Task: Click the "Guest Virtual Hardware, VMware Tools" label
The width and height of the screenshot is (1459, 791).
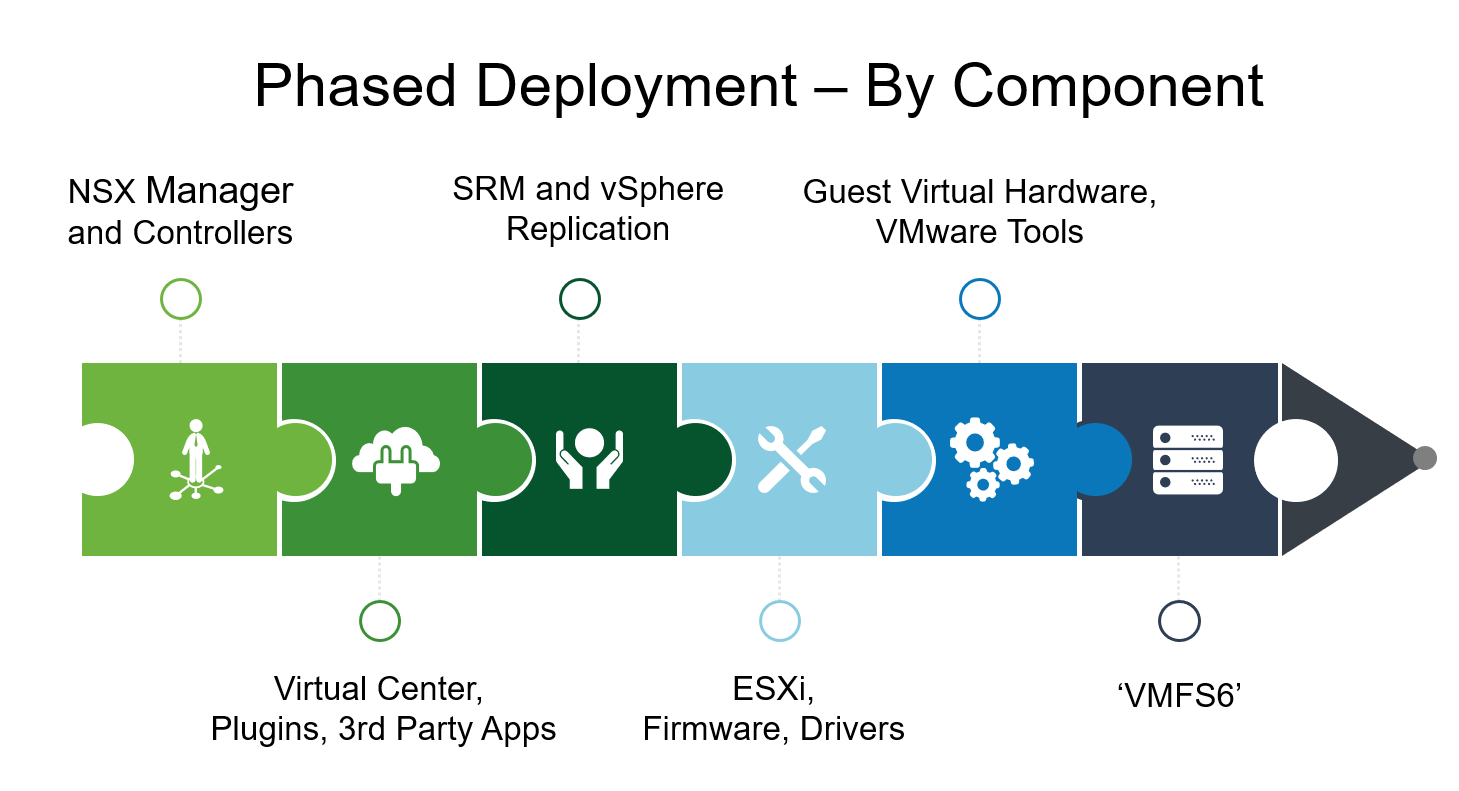Action: (980, 212)
